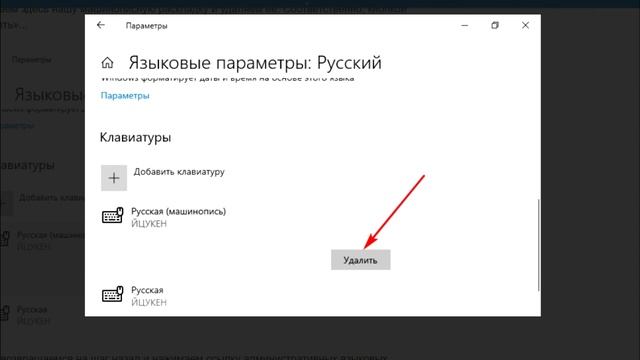Select the plain Русская keyboard entry text
This screenshot has width=640, height=360.
[147, 290]
